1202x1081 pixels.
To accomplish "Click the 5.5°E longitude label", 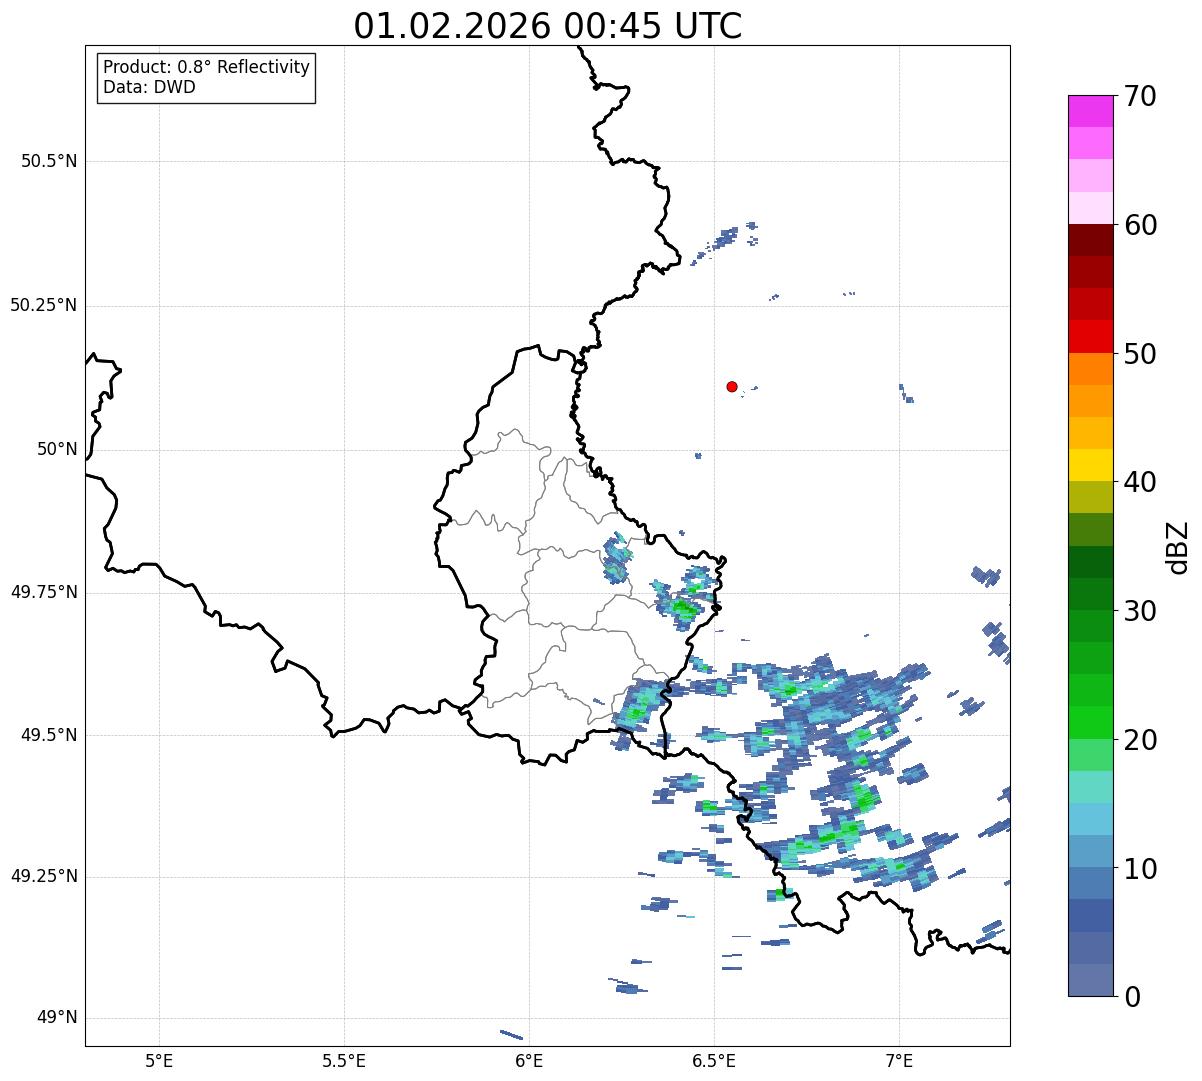I will pyautogui.click(x=344, y=1060).
